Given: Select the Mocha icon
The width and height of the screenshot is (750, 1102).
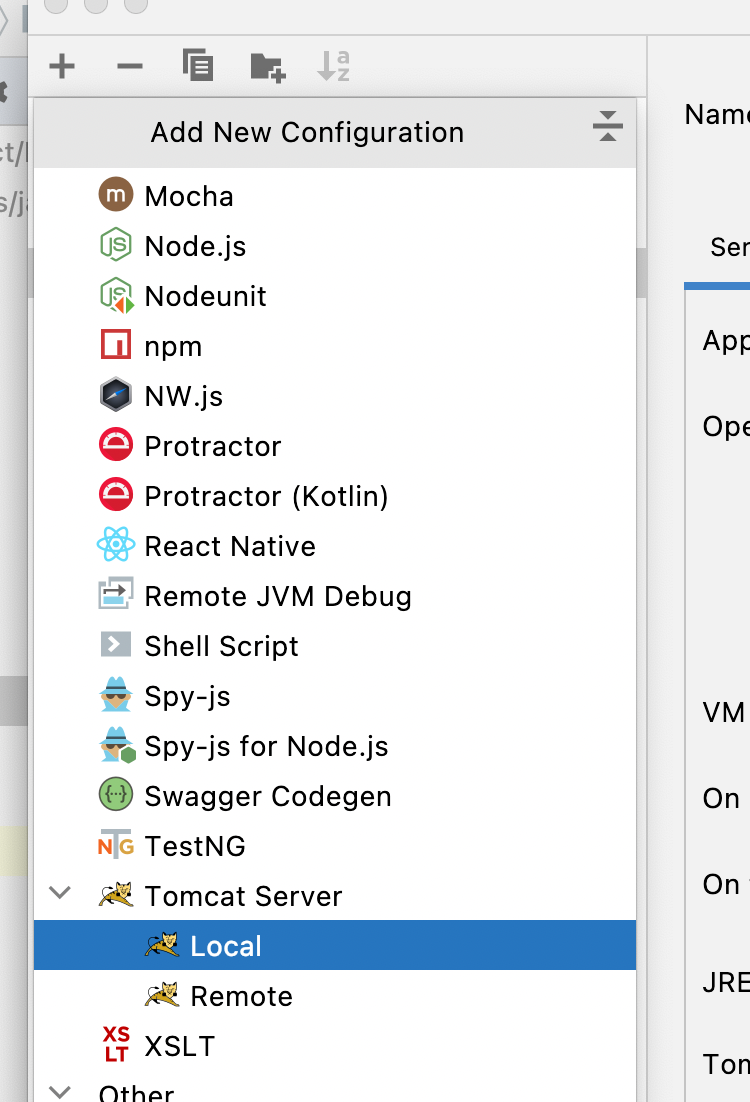Looking at the screenshot, I should [116, 195].
